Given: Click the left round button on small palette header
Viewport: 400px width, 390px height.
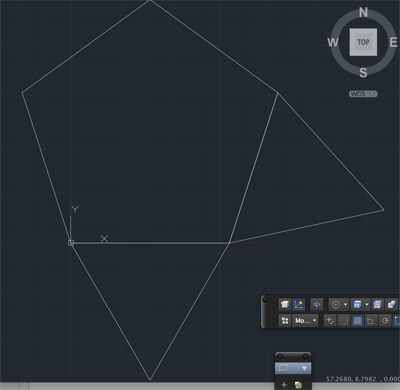Looking at the screenshot, I should tap(280, 357).
